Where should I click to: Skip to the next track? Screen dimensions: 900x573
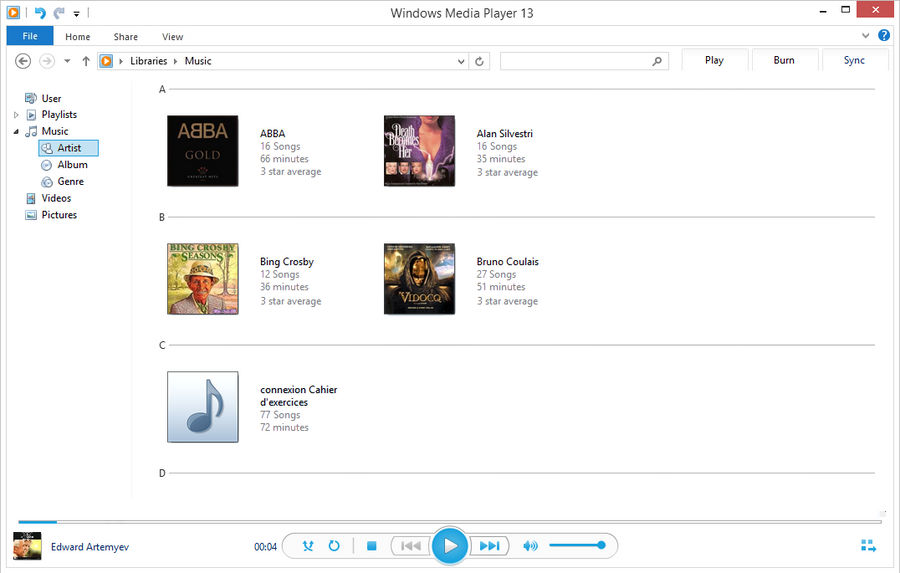489,545
